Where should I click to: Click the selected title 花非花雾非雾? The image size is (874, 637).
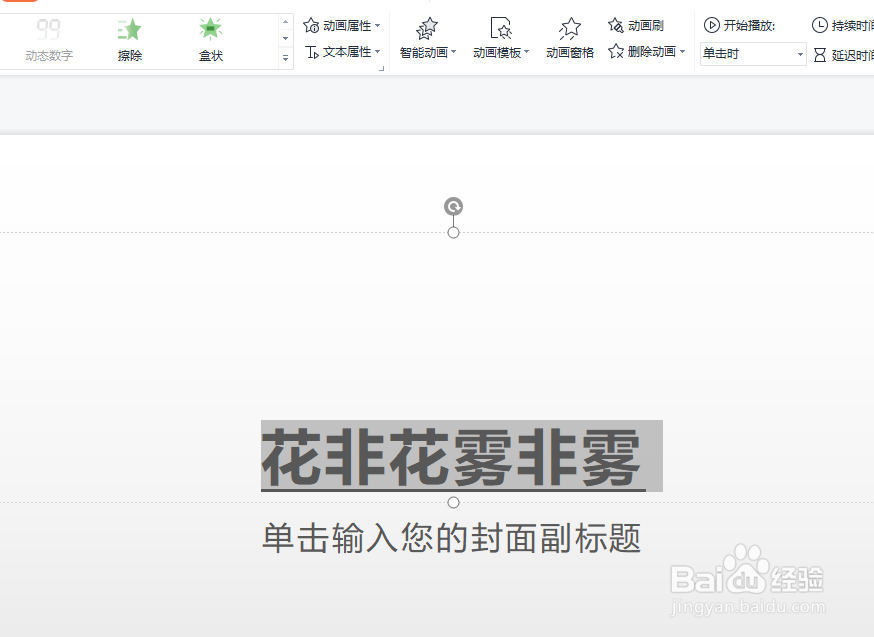451,457
